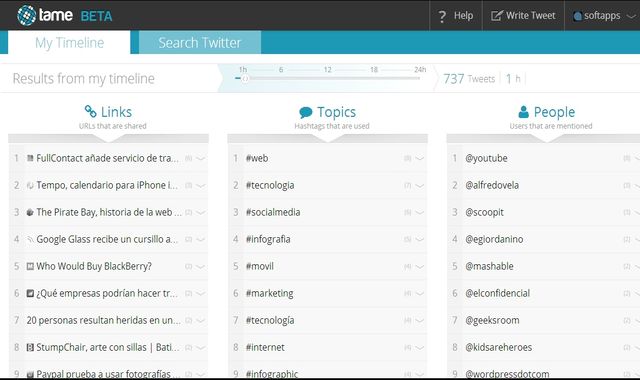Viewport: 640px width, 380px height.
Task: Click favicon beside The Pirate Bay link
Action: [x=30, y=212]
